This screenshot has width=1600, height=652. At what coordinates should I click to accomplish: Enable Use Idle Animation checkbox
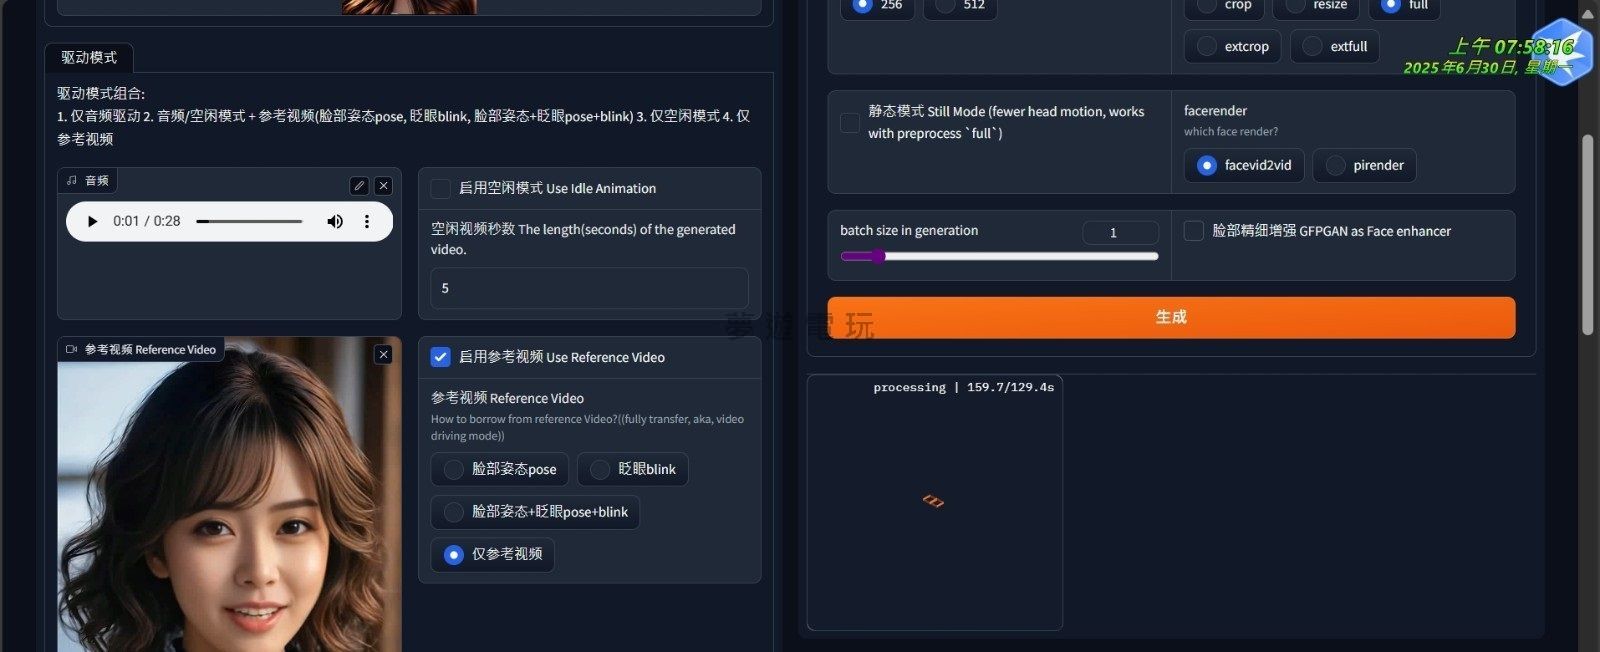click(440, 188)
